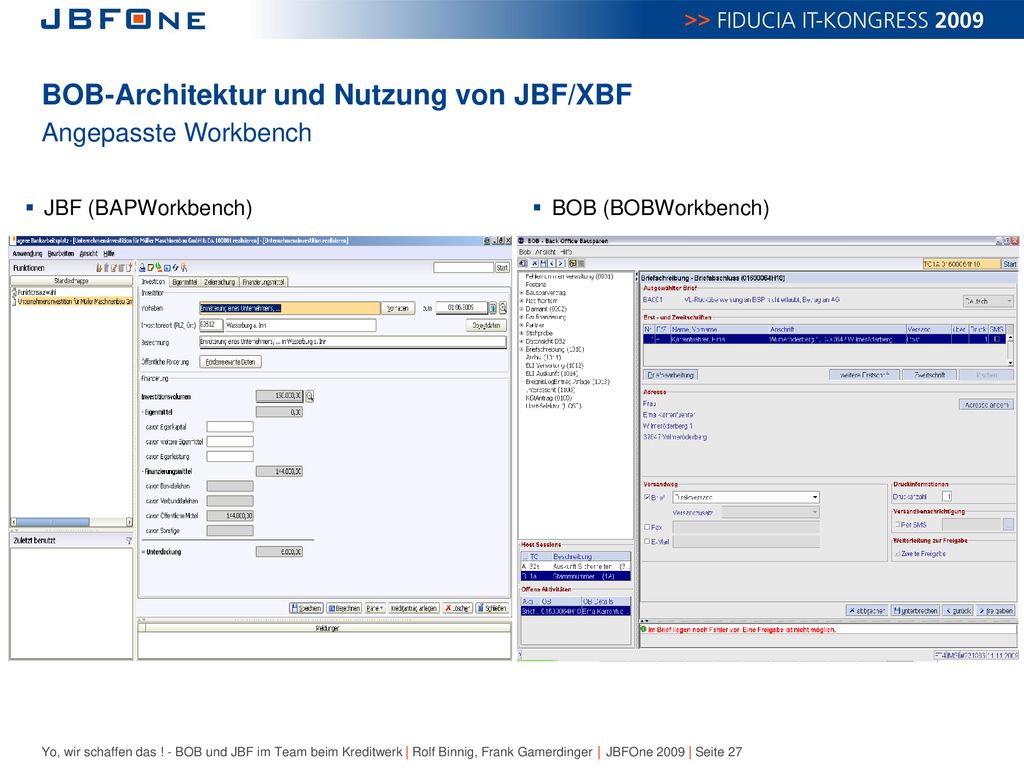This screenshot has height=768, width=1024.
Task: Click the abbrechen button in BOB
Action: tap(867, 611)
